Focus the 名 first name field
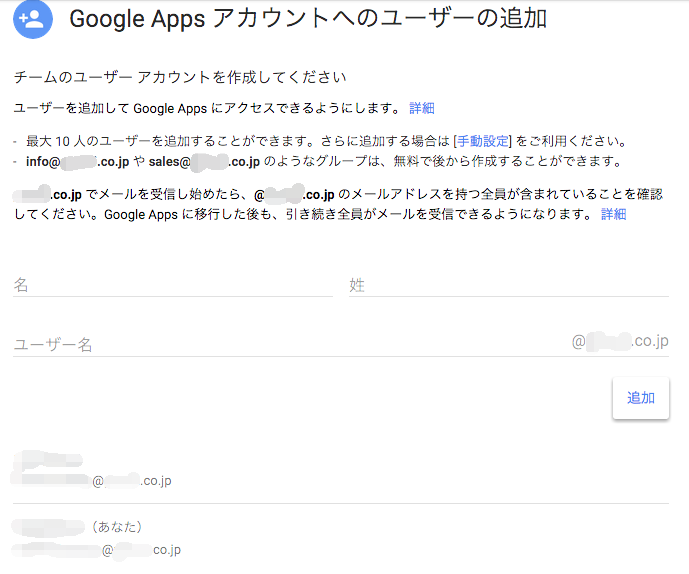The height and width of the screenshot is (574, 689). point(173,285)
